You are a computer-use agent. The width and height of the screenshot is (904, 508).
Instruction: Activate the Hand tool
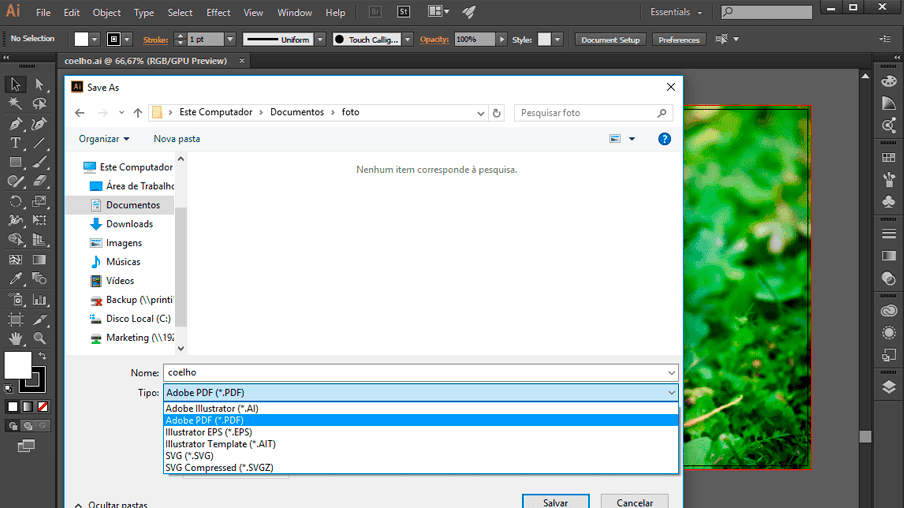(x=15, y=338)
